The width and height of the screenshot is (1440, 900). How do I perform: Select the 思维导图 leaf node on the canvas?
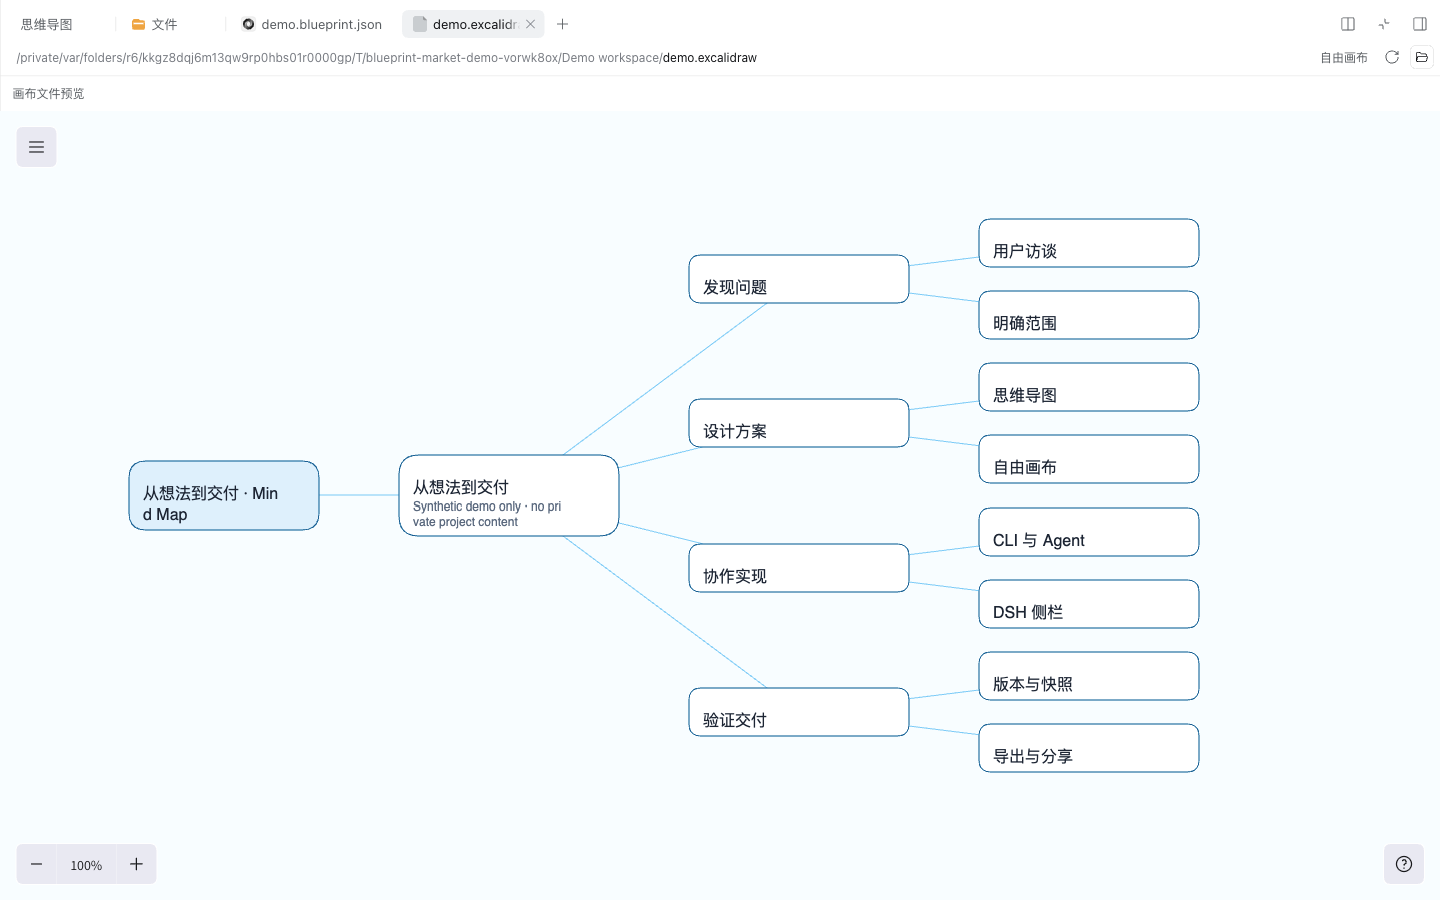point(1089,387)
